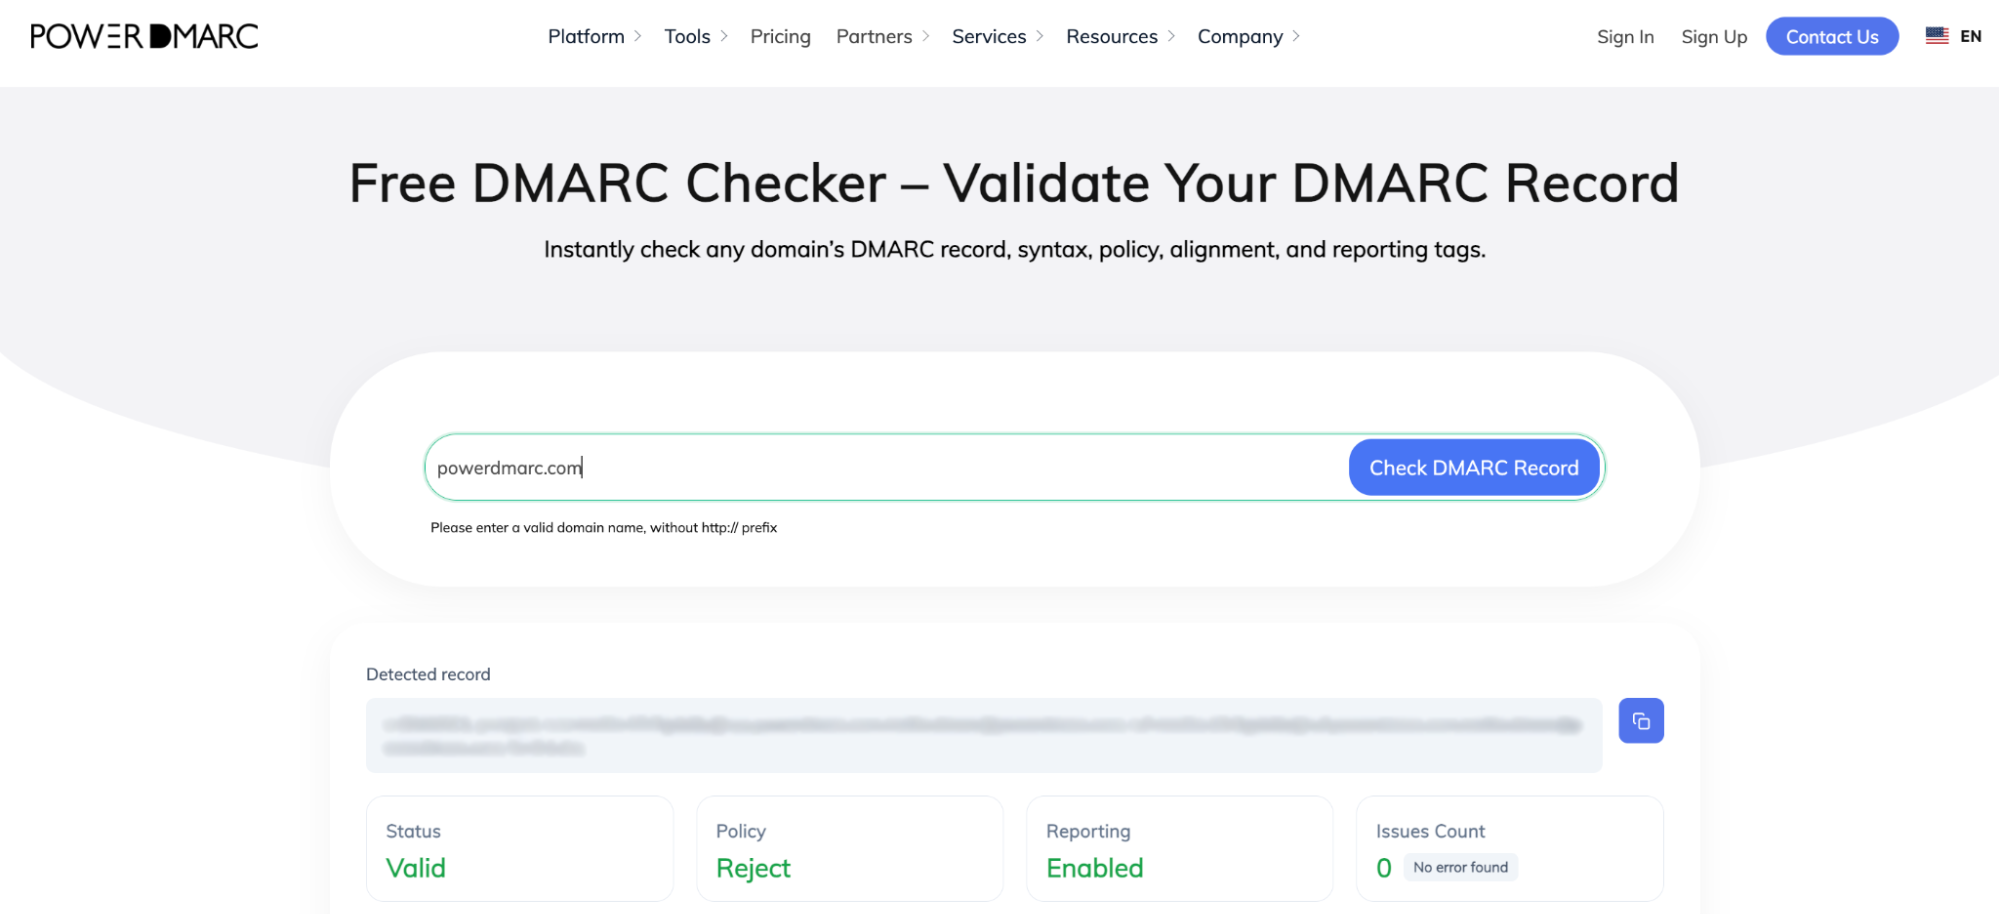This screenshot has width=1999, height=914.
Task: Open the Platform menu
Action: (586, 36)
